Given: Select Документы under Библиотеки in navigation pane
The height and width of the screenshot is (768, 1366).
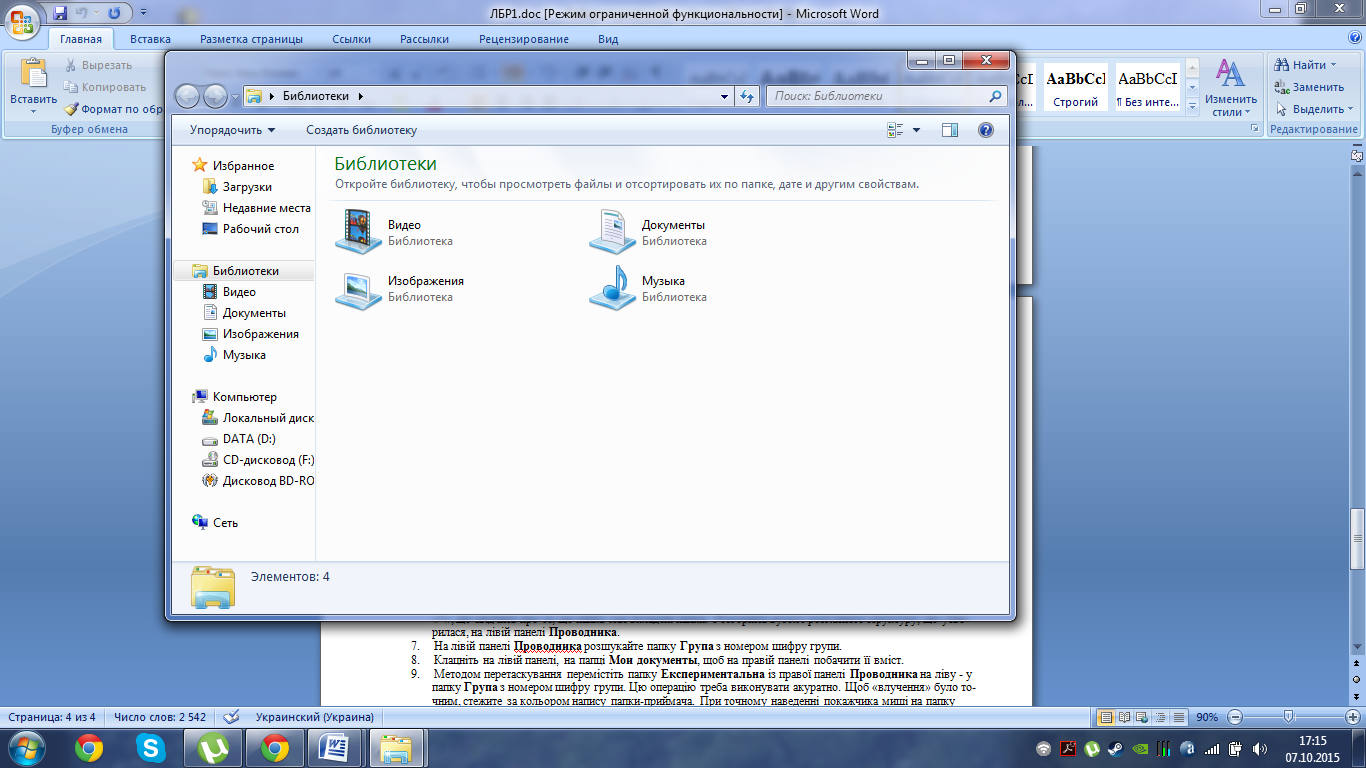Looking at the screenshot, I should click(244, 313).
